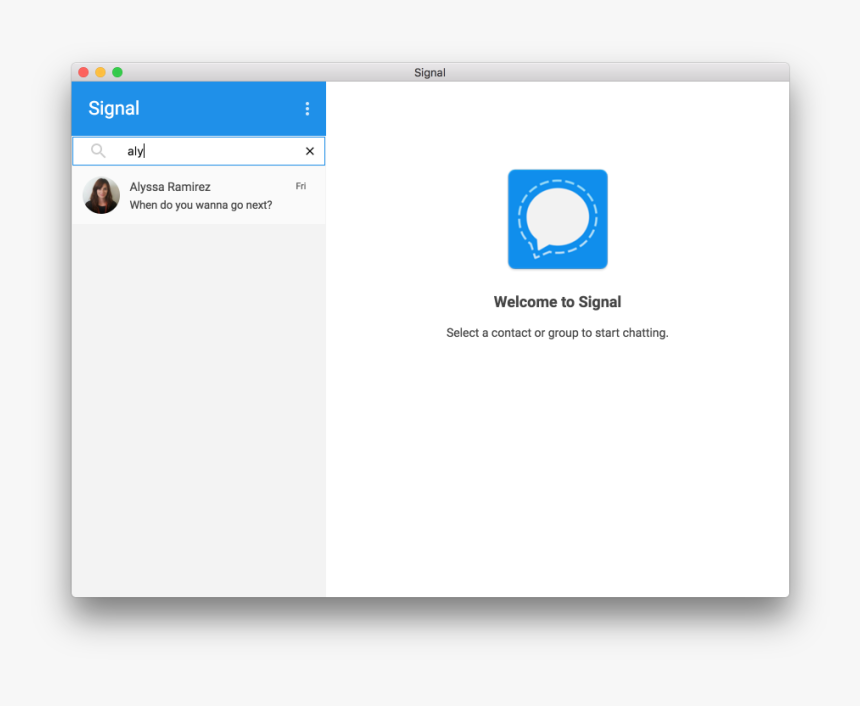Click the magnifying glass search icon
860x706 pixels.
pyautogui.click(x=98, y=151)
